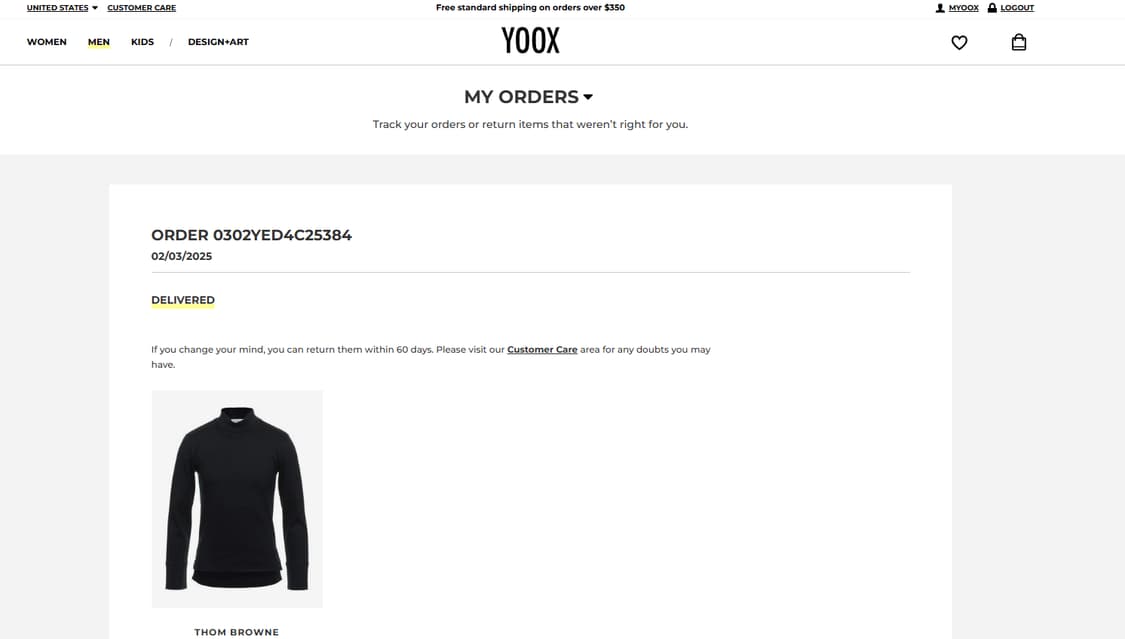
Task: Open the Men menu
Action: (99, 42)
